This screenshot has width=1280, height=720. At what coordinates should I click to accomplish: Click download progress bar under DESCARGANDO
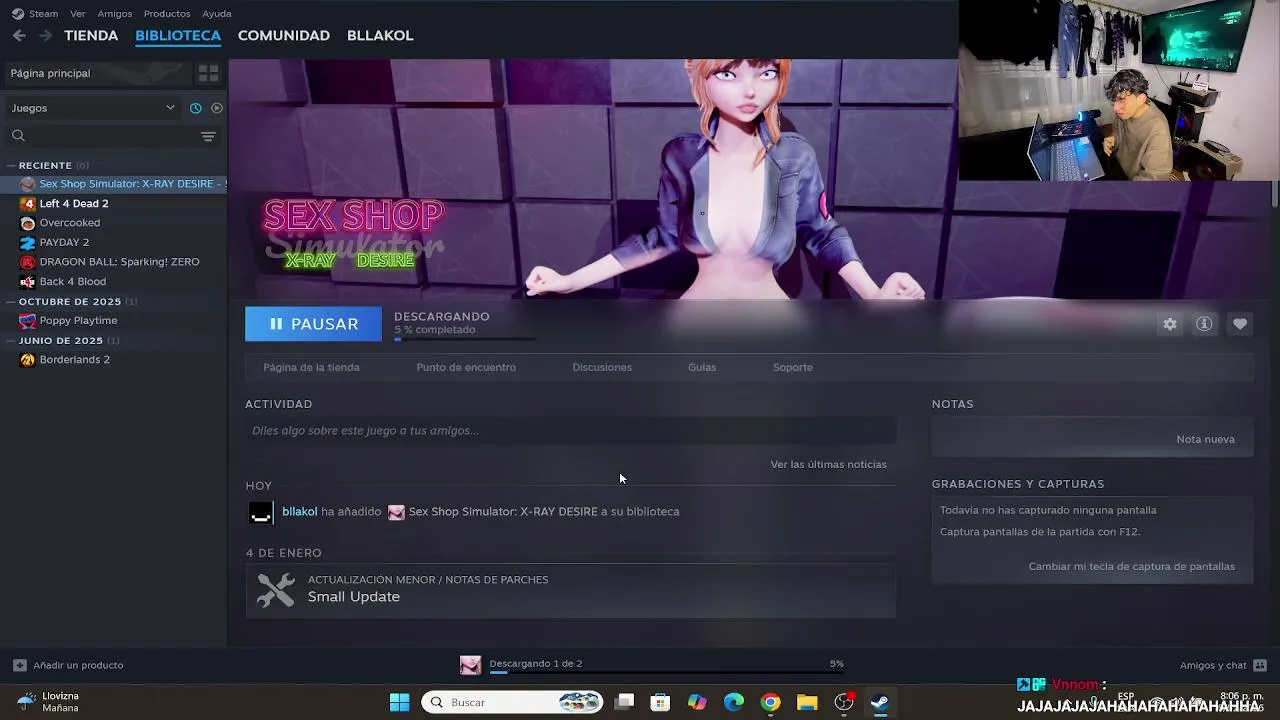(465, 340)
